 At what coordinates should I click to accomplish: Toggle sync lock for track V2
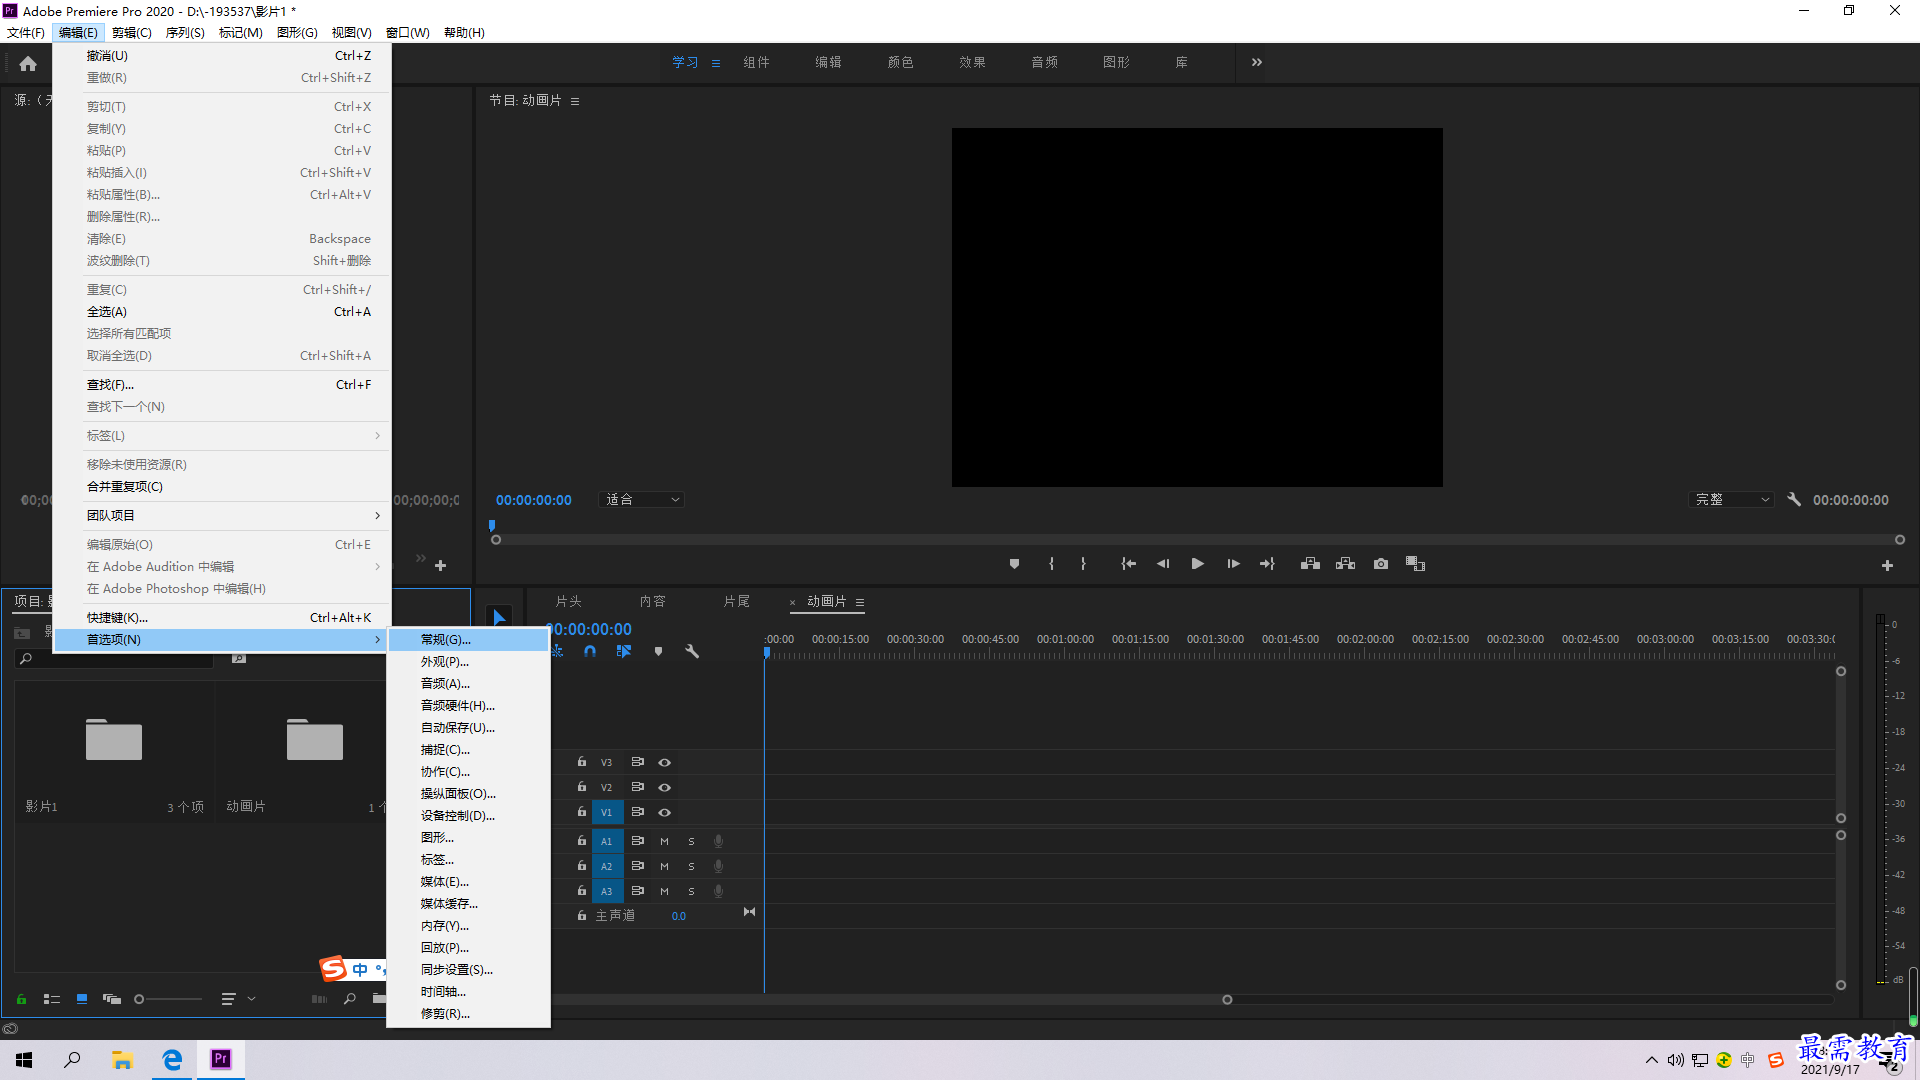click(637, 787)
